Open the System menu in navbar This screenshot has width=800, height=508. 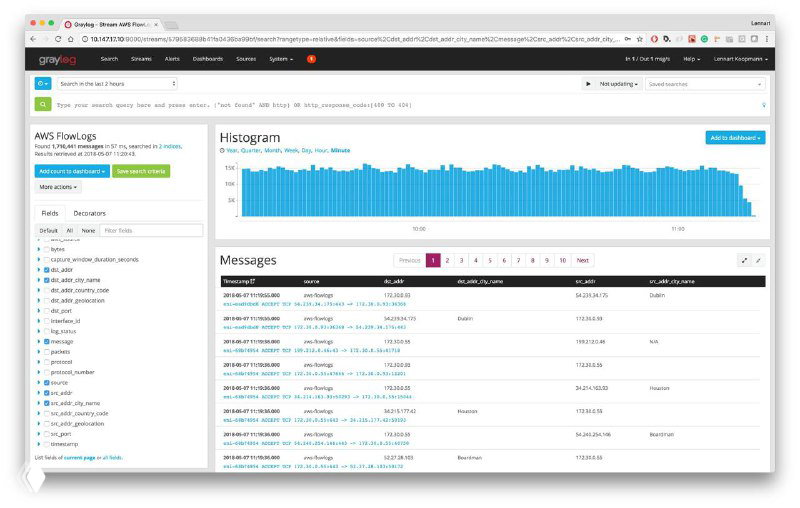(x=281, y=59)
